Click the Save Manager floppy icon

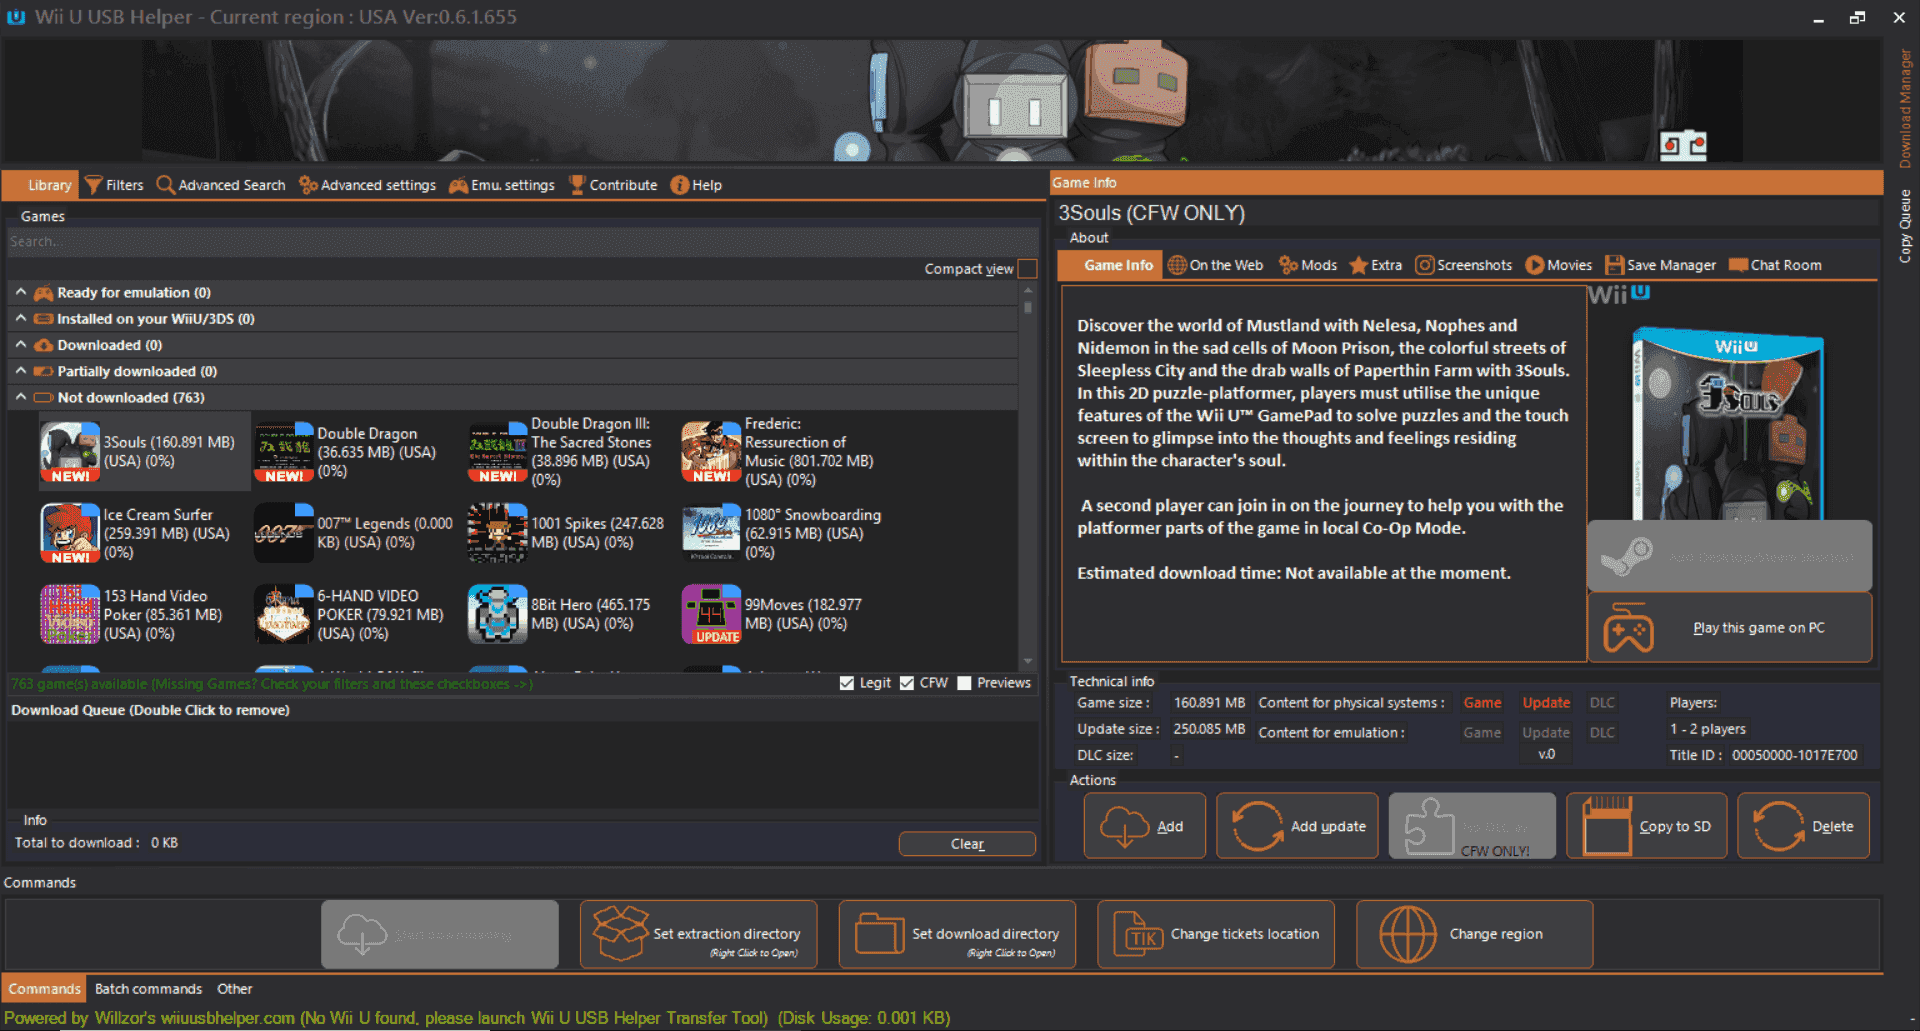1614,265
